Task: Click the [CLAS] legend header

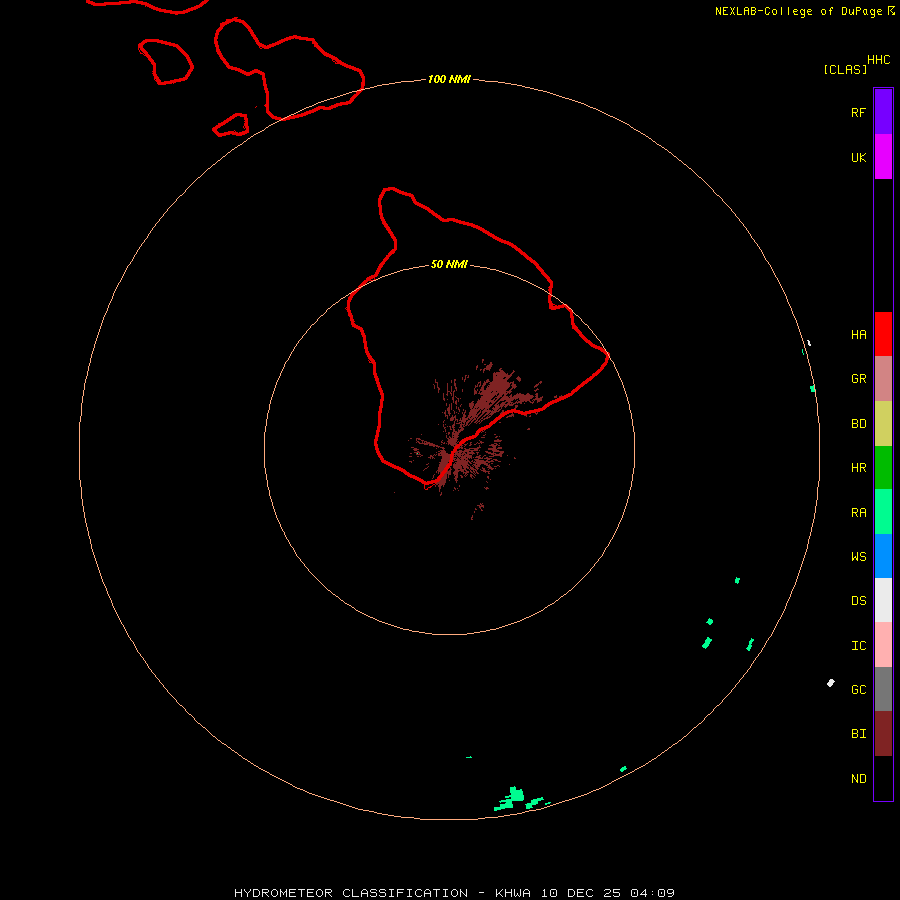Action: tap(845, 69)
